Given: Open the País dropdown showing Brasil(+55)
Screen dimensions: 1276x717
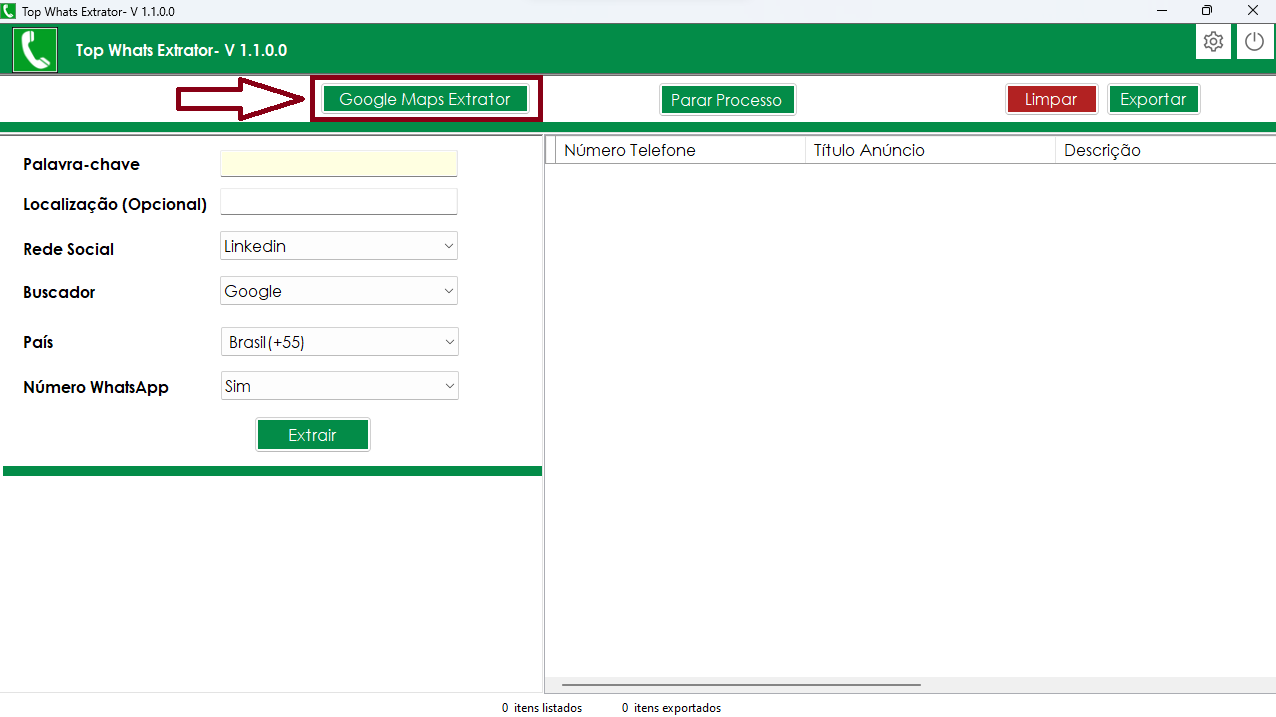Looking at the screenshot, I should pos(339,342).
